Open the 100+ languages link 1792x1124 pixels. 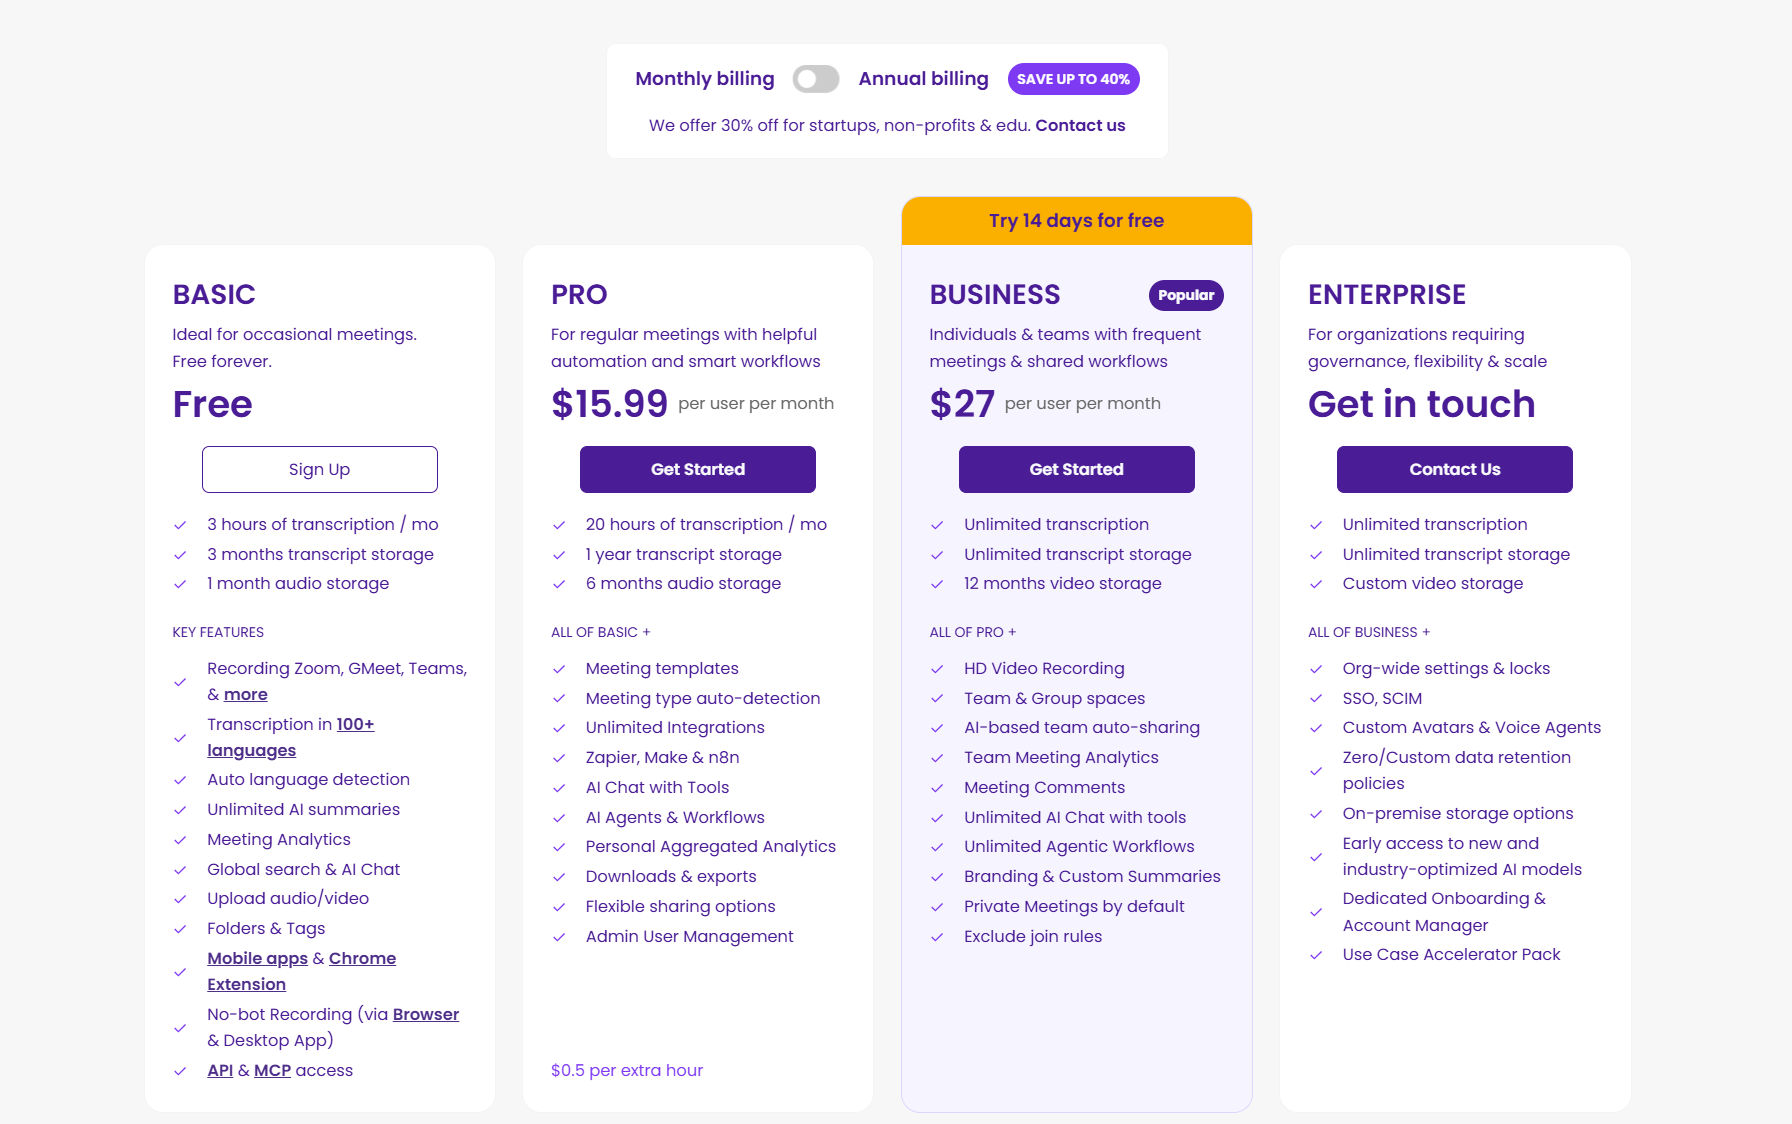click(x=355, y=724)
